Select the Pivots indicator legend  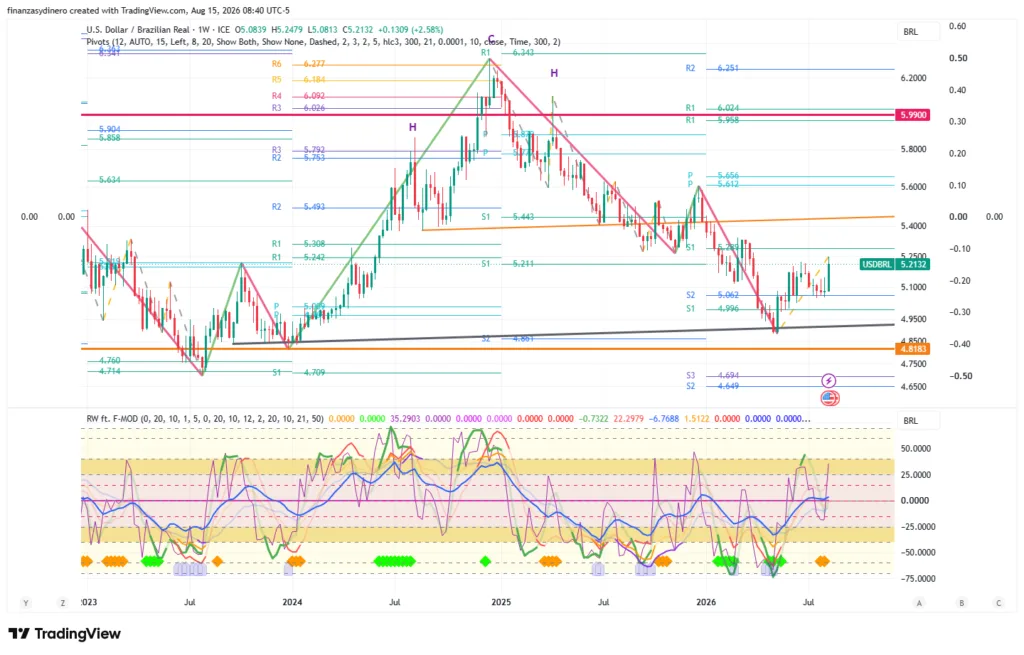click(323, 41)
